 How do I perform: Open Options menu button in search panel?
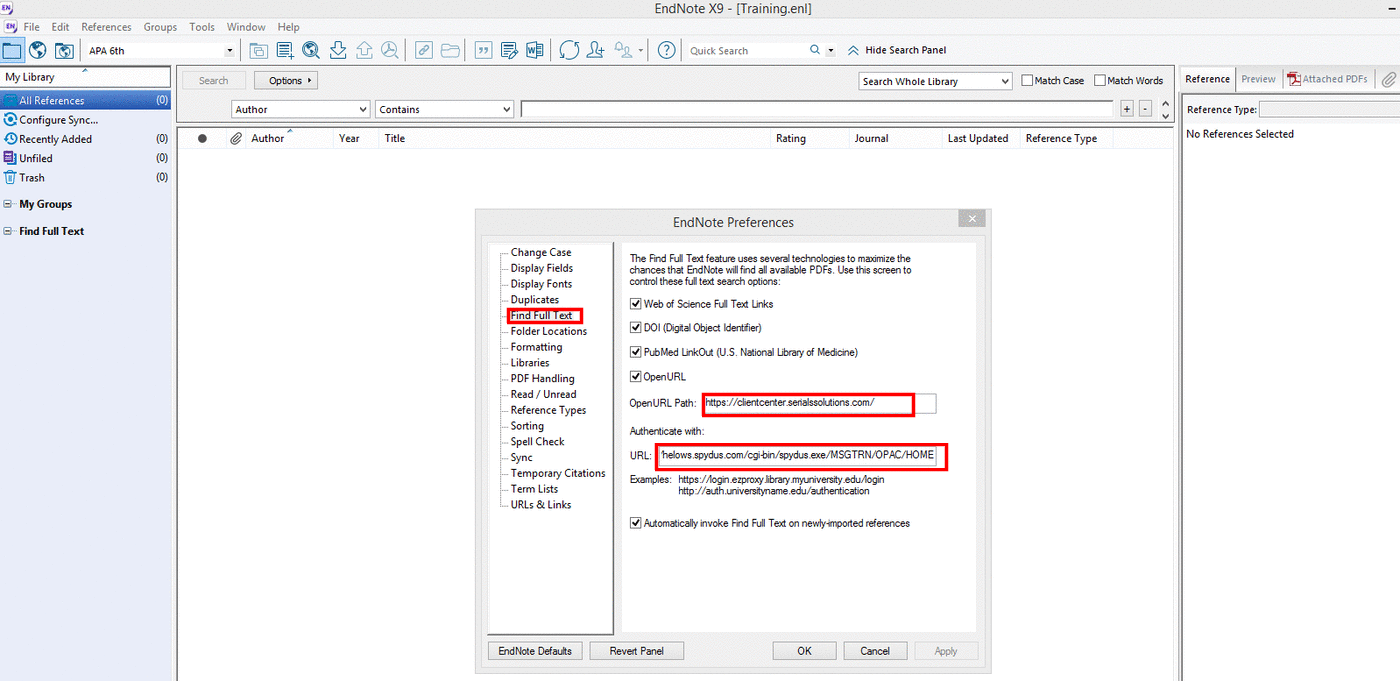tap(285, 81)
